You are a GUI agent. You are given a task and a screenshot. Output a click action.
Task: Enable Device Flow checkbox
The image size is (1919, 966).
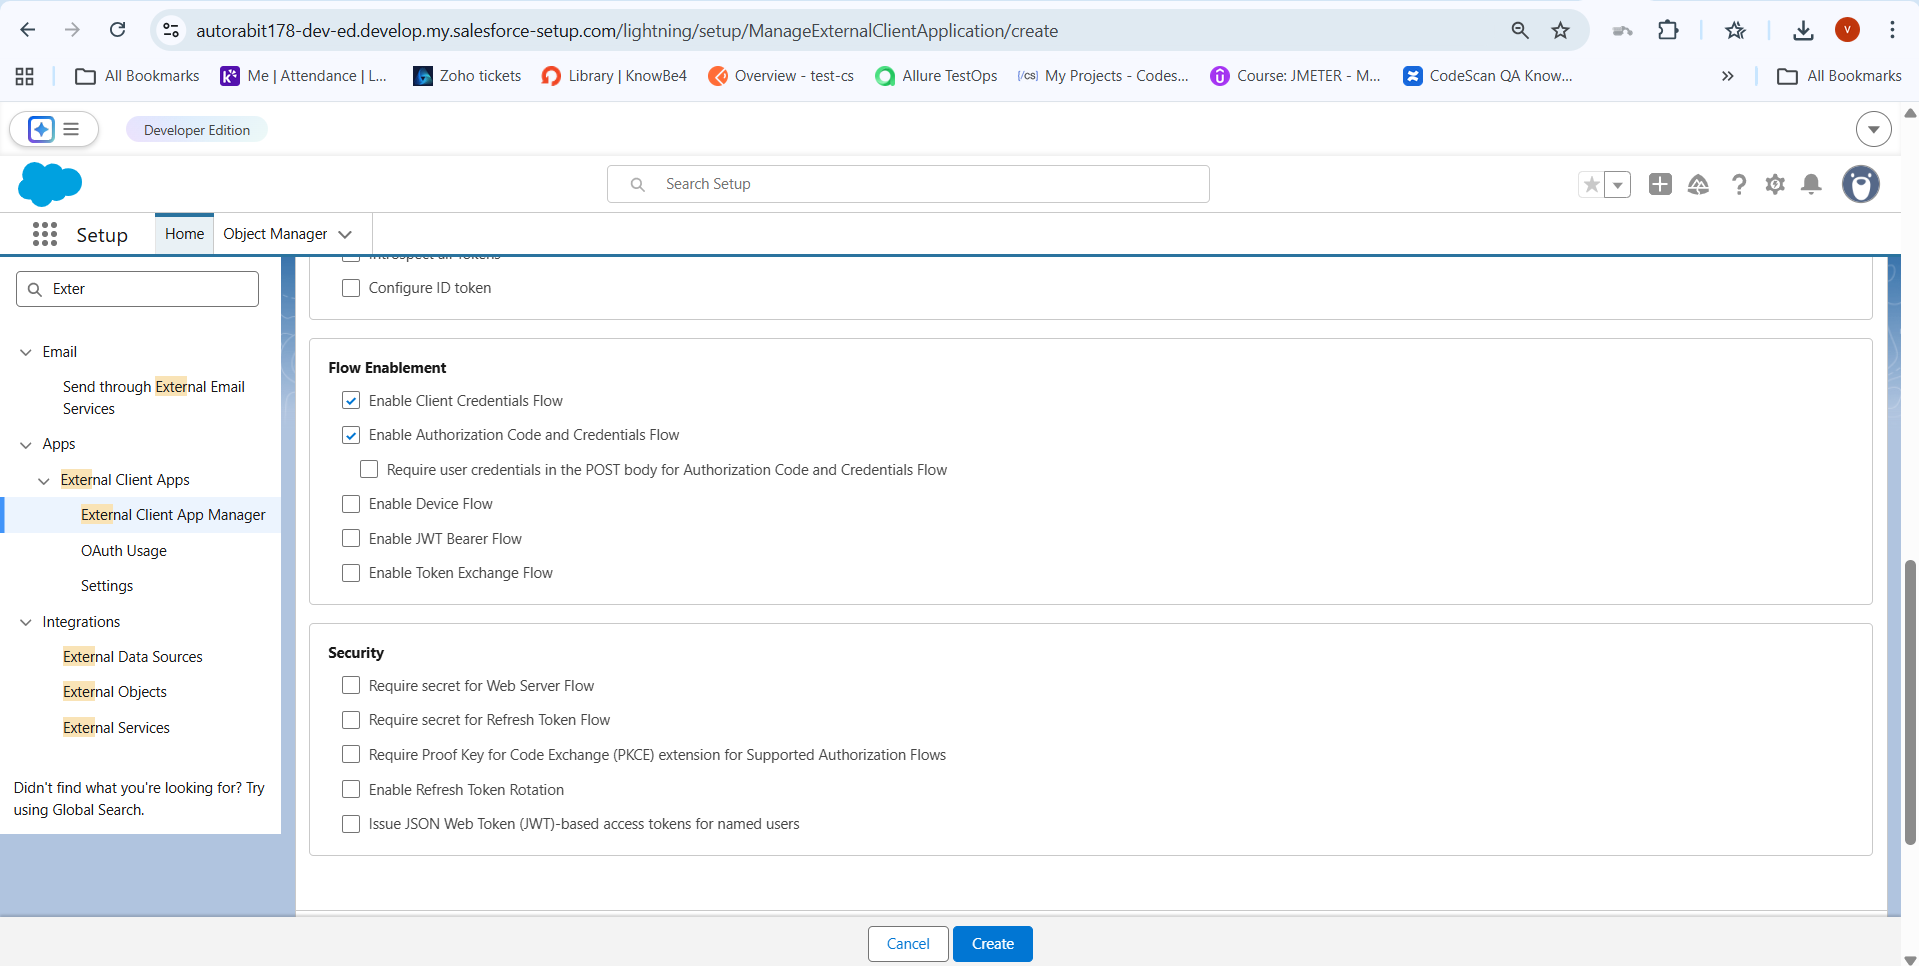pyautogui.click(x=351, y=504)
